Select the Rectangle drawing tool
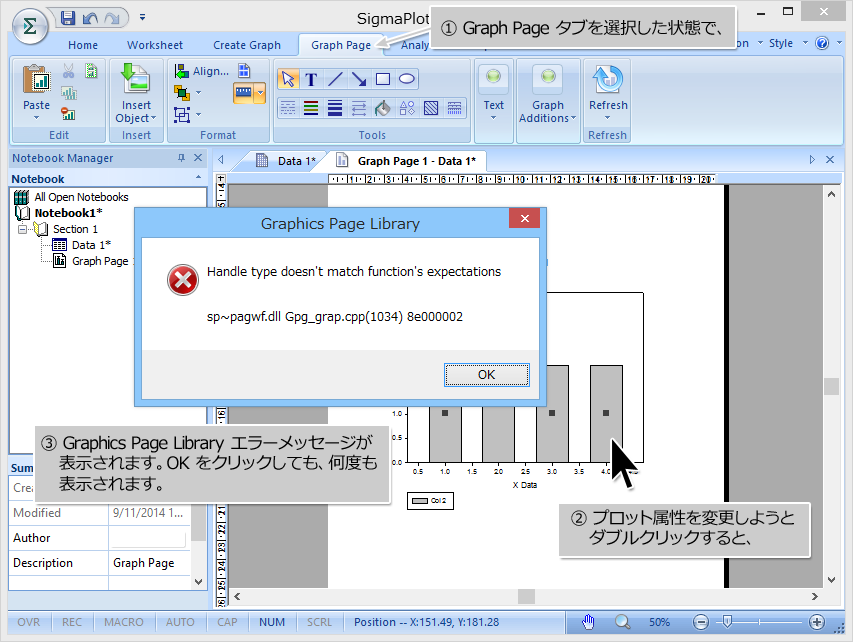Viewport: 853px width, 642px height. coord(383,79)
